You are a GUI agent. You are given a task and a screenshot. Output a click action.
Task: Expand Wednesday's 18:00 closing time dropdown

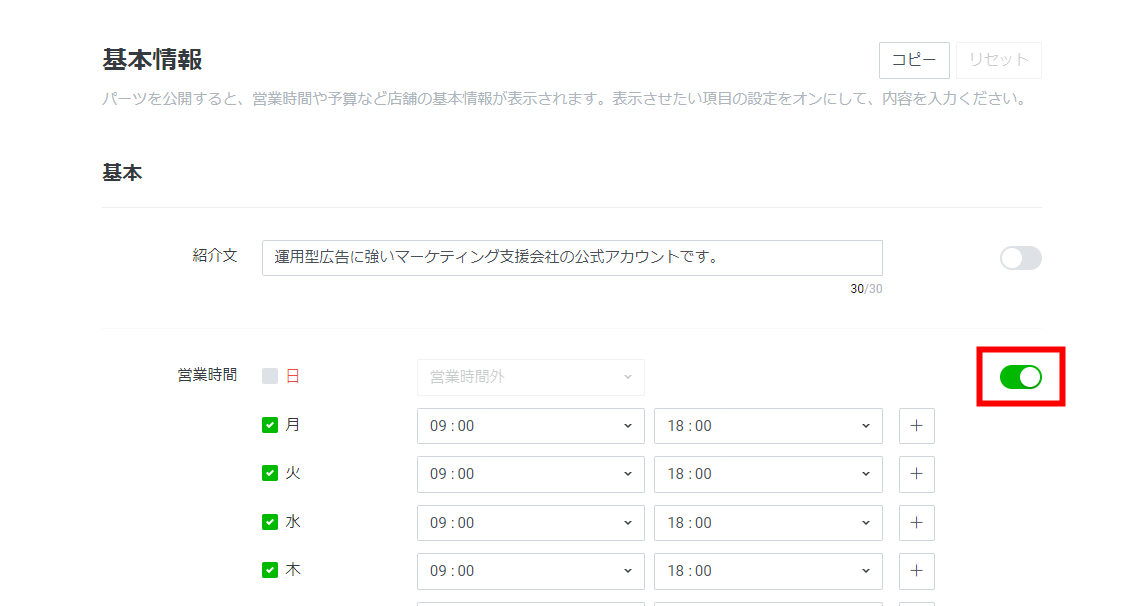[767, 522]
